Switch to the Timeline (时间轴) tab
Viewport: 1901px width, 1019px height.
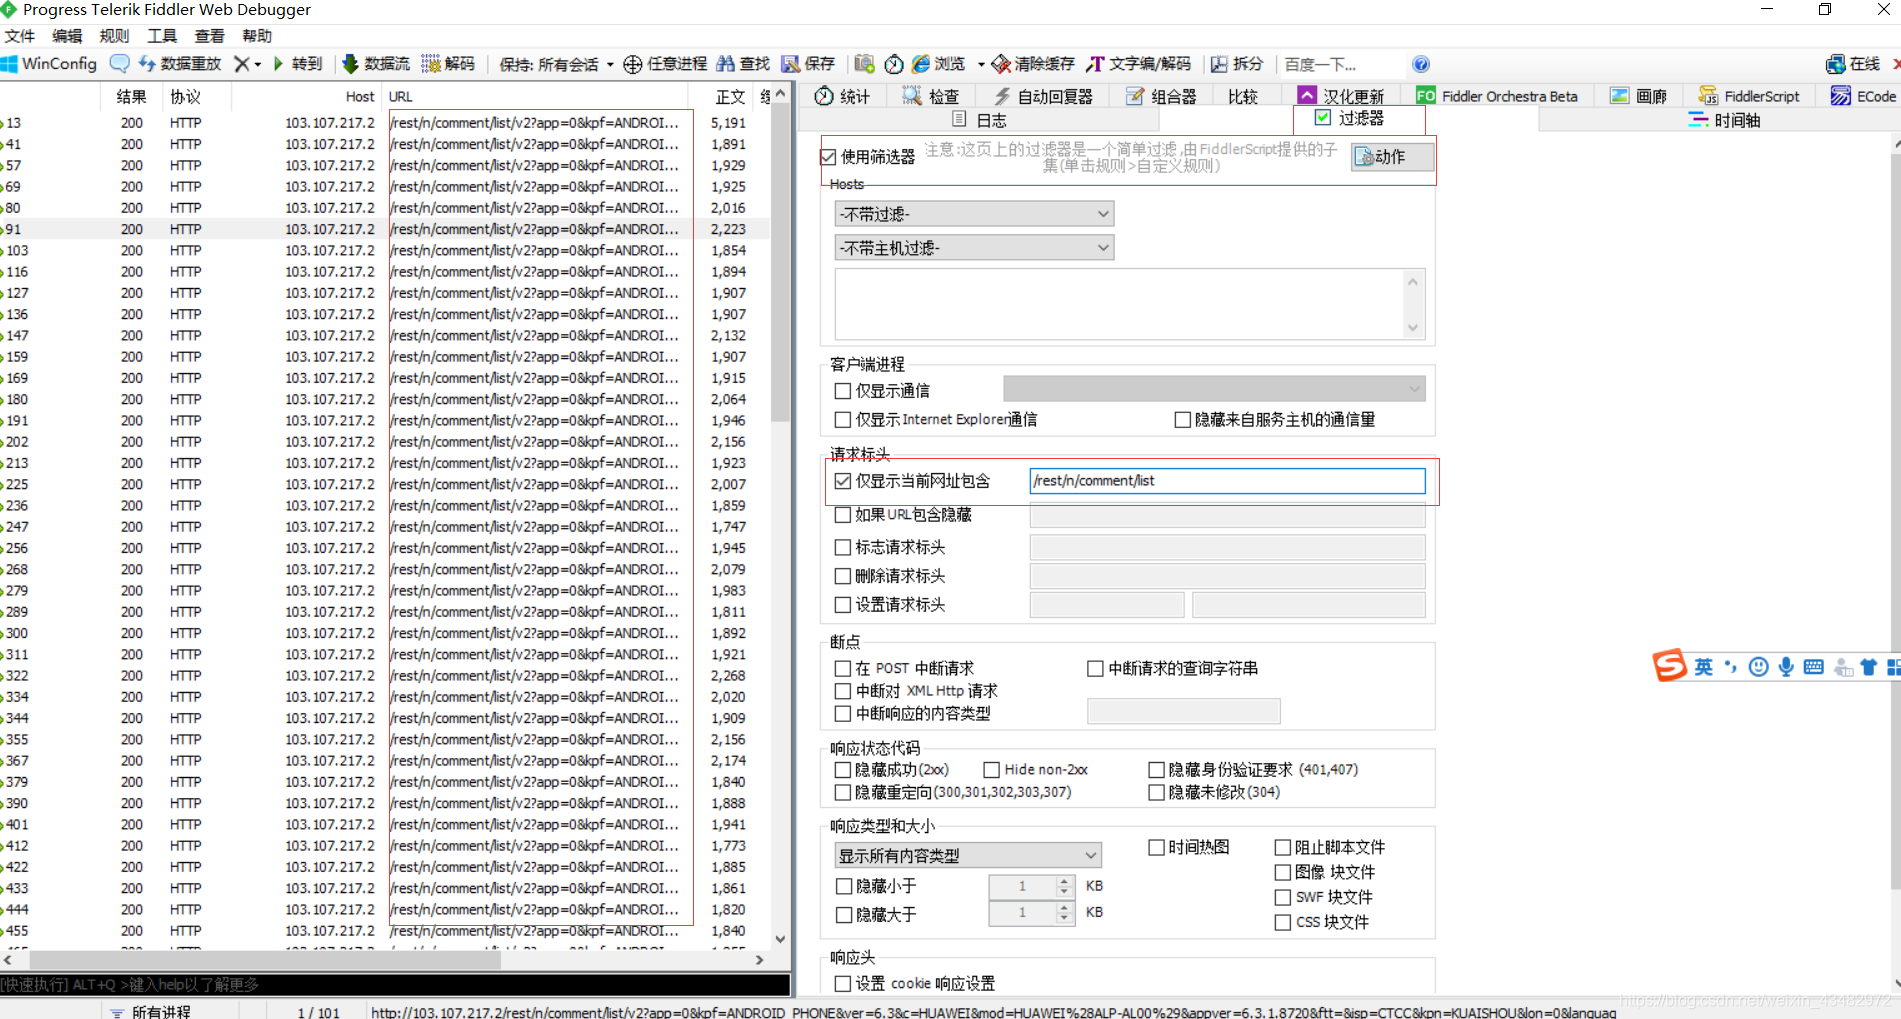click(x=1724, y=120)
